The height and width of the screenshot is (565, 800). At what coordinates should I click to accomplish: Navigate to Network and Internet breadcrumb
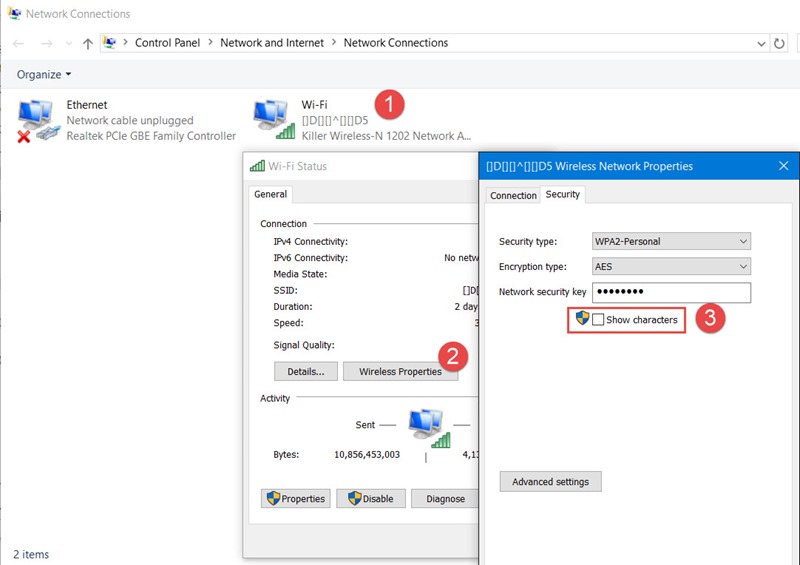pos(272,43)
